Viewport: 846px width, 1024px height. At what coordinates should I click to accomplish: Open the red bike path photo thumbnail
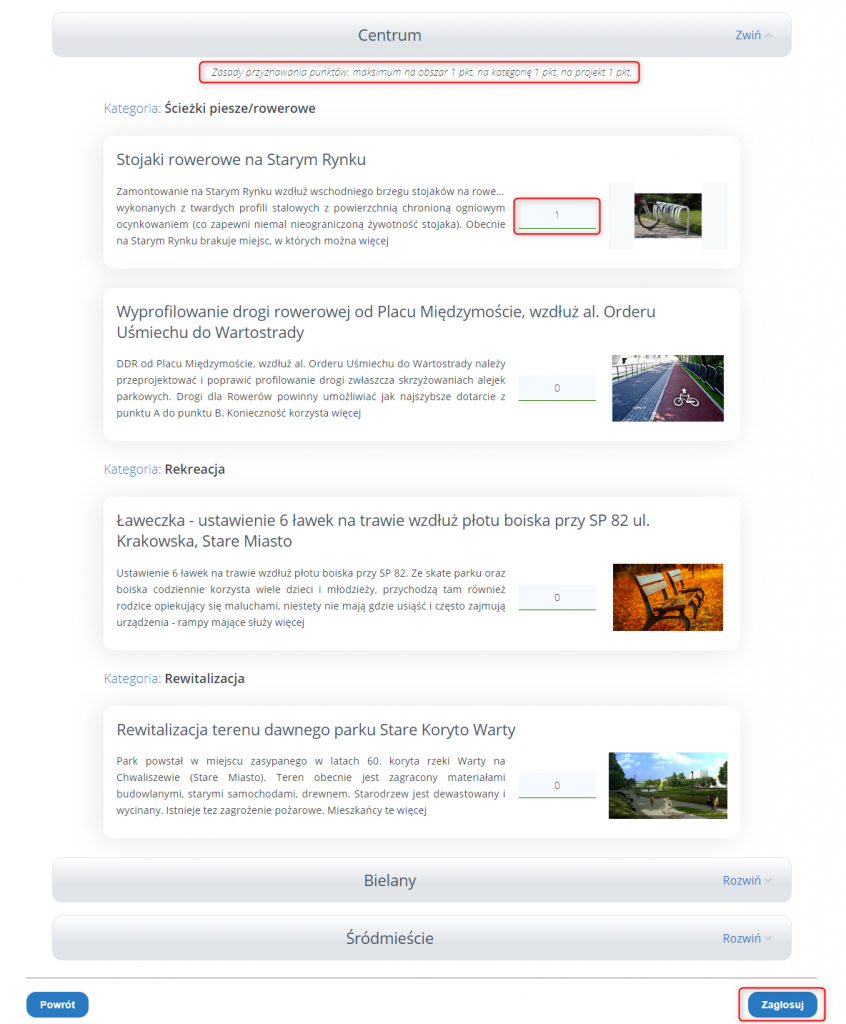[x=668, y=388]
